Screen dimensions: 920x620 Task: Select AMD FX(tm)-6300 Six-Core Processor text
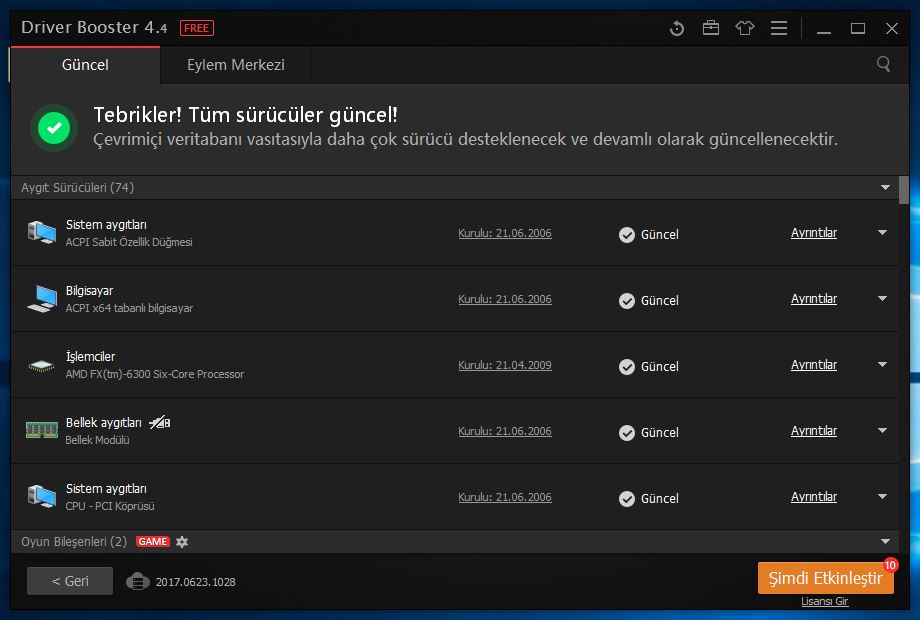point(154,374)
